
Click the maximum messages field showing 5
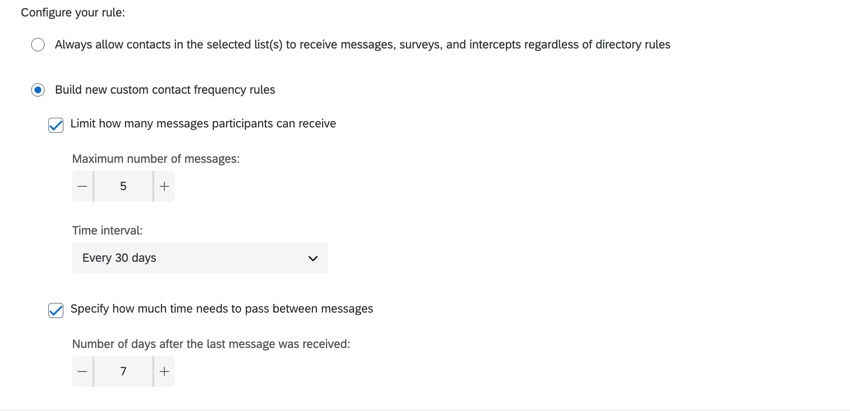[123, 187]
